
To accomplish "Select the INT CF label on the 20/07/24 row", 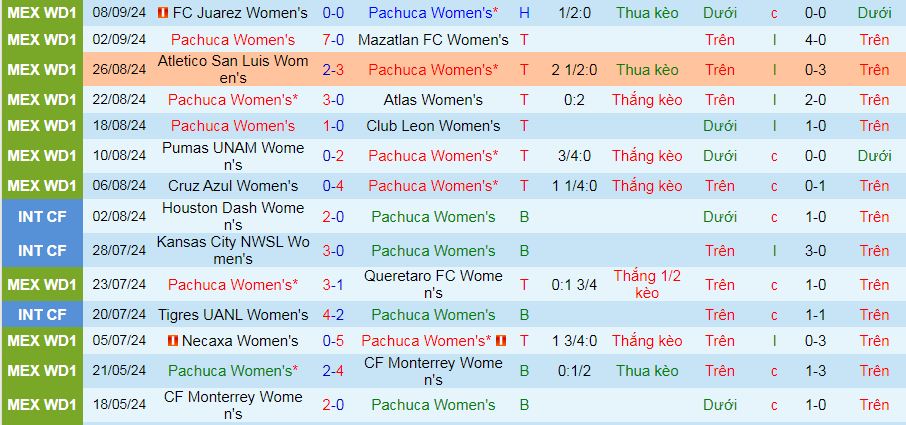I will coord(41,315).
